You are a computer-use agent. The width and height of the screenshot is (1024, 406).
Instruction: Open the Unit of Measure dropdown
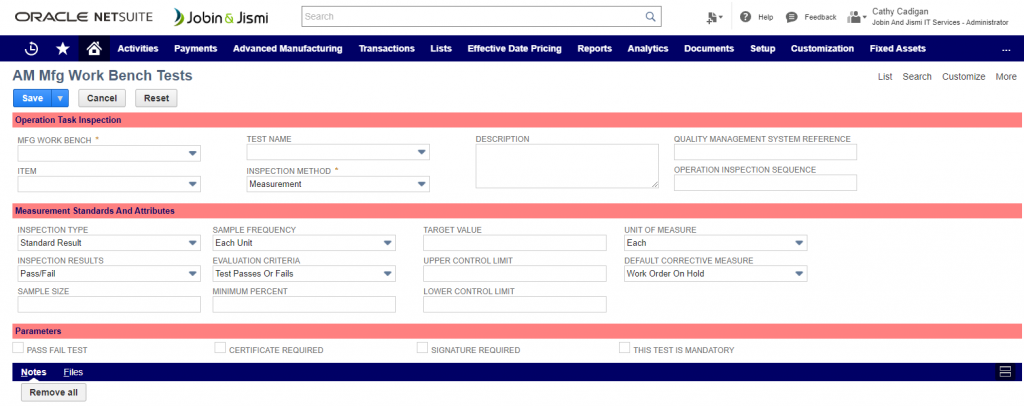[799, 243]
